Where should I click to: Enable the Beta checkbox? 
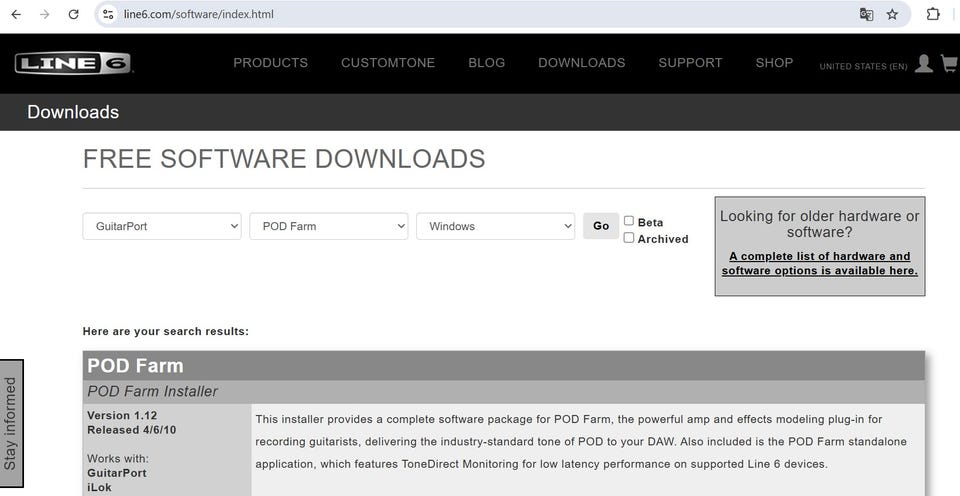629,221
